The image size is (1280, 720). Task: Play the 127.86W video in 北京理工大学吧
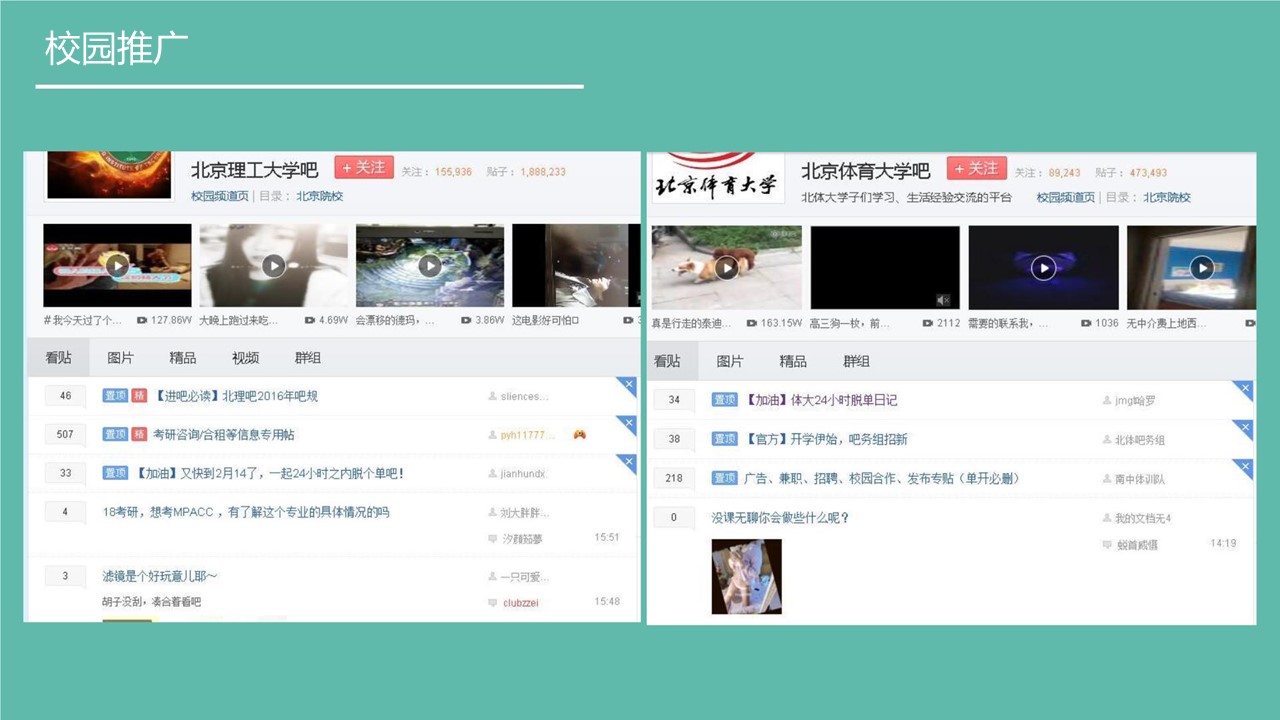(x=117, y=265)
